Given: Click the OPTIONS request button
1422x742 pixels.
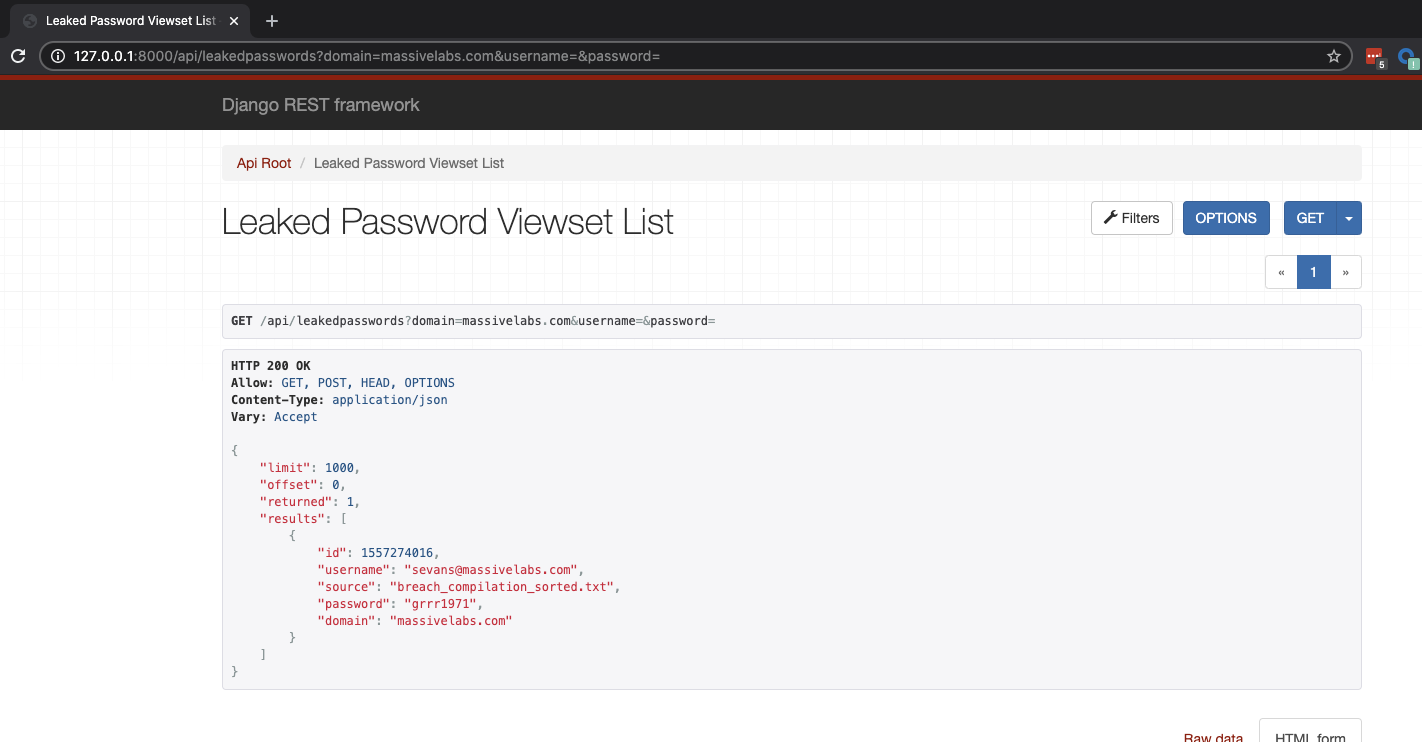Looking at the screenshot, I should tap(1226, 218).
